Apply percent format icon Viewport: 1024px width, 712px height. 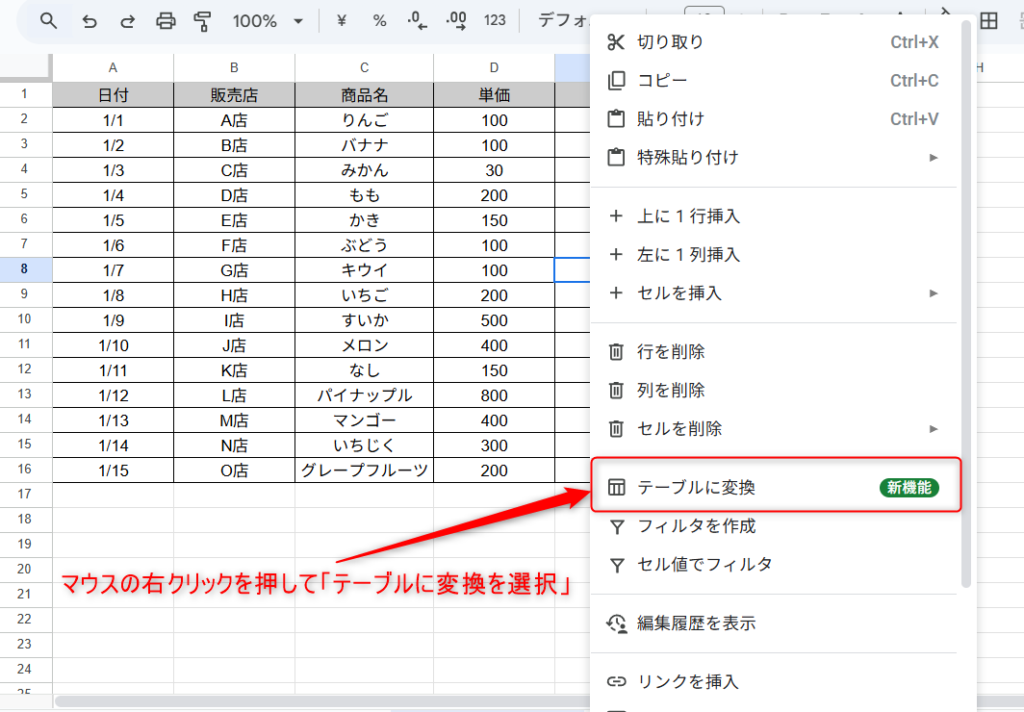click(x=380, y=21)
